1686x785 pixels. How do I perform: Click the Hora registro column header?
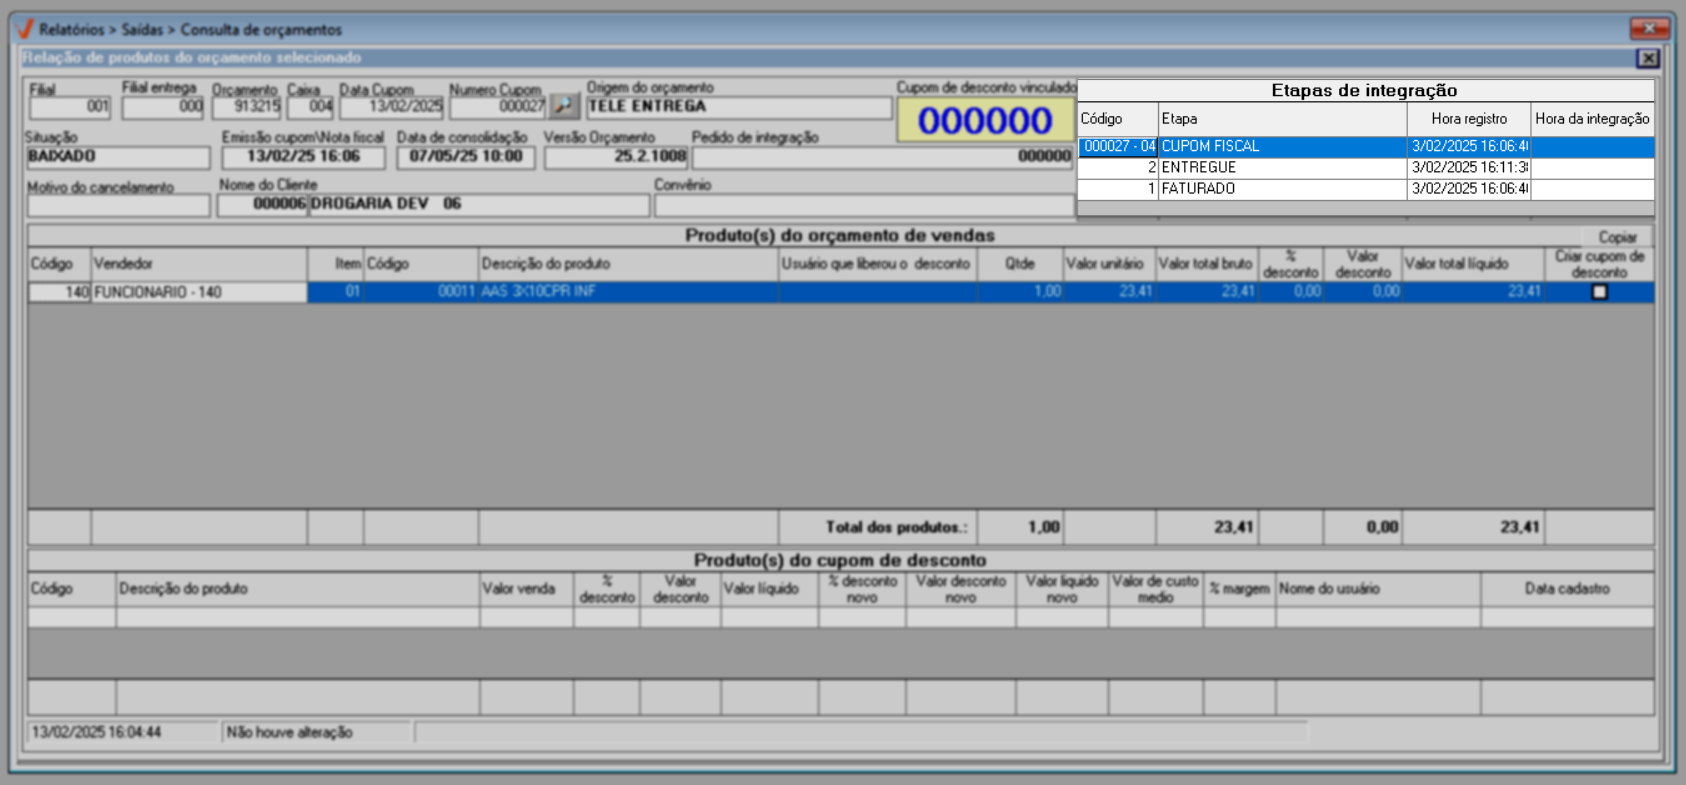pos(1468,119)
